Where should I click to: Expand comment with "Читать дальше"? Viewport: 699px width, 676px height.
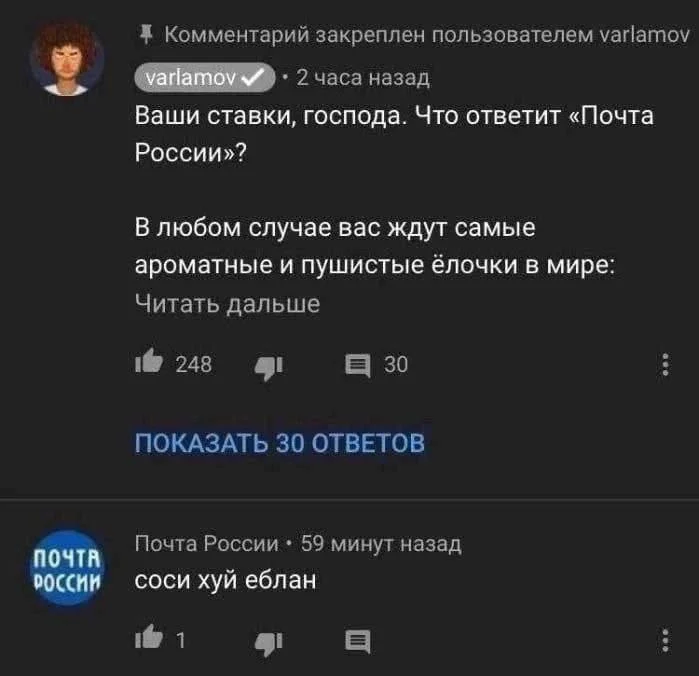click(227, 305)
